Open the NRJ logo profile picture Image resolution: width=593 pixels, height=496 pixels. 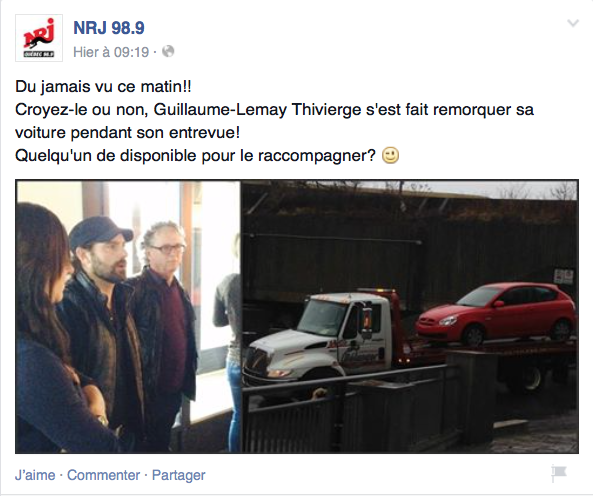pyautogui.click(x=39, y=38)
